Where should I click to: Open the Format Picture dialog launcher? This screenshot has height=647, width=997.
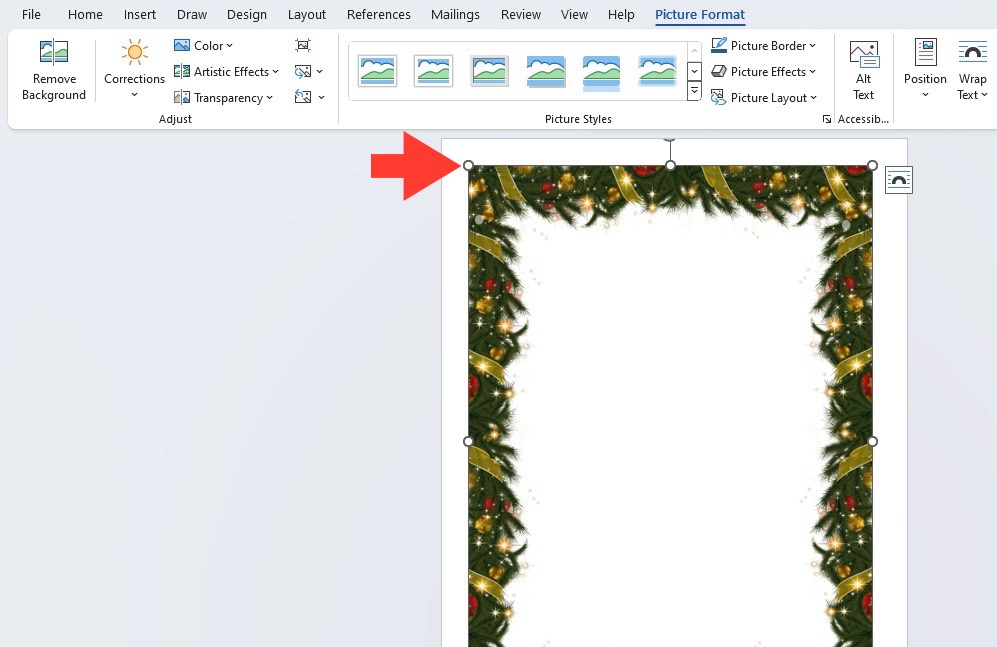[827, 119]
